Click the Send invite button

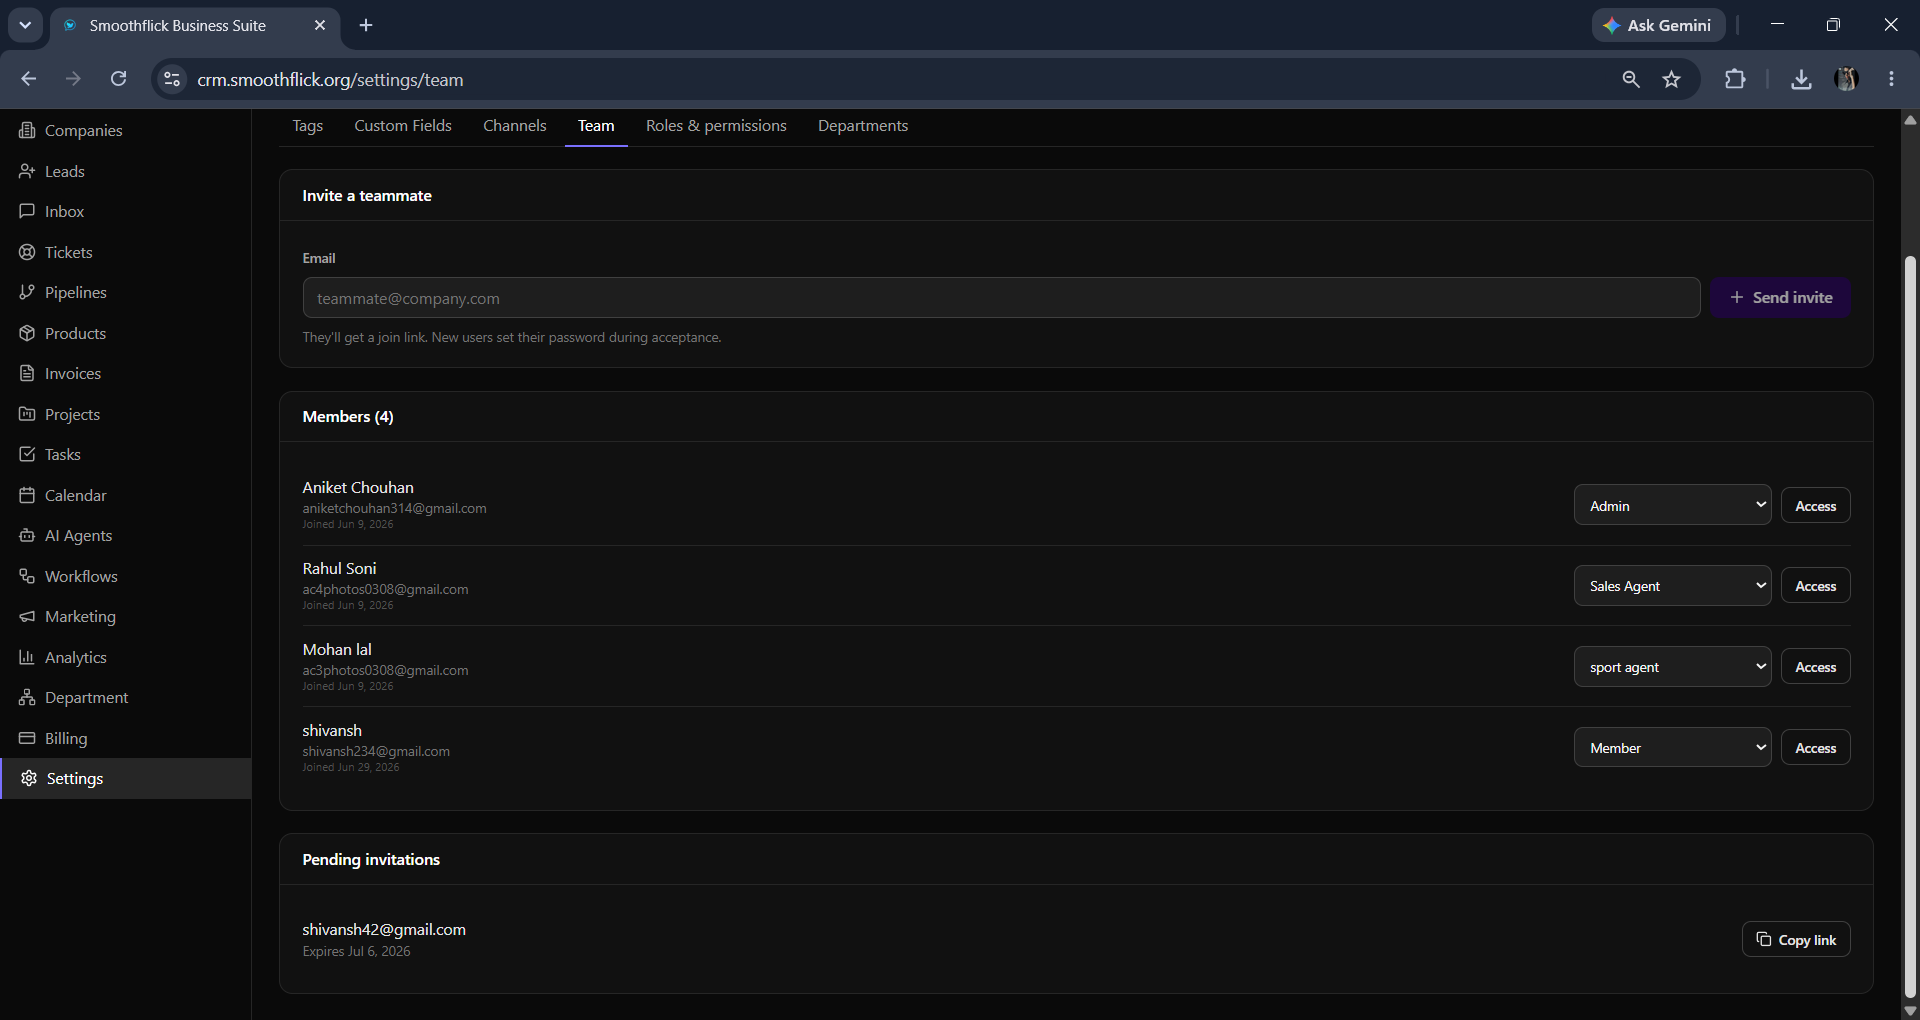click(x=1780, y=298)
